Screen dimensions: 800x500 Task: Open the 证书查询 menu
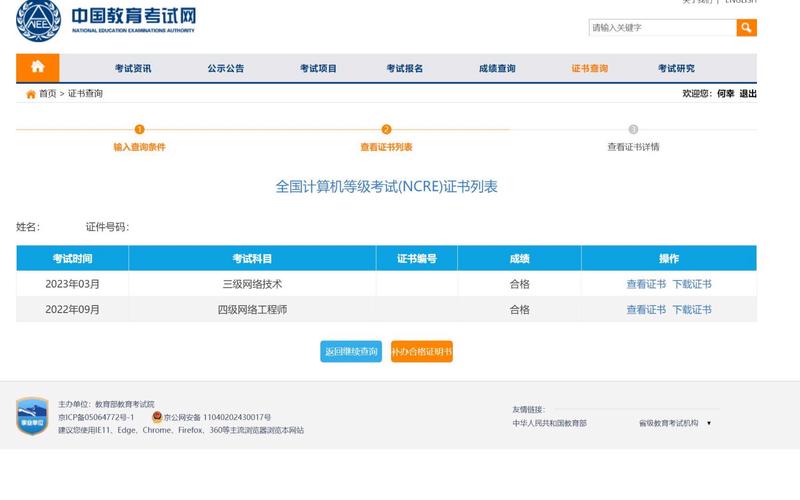click(x=589, y=68)
